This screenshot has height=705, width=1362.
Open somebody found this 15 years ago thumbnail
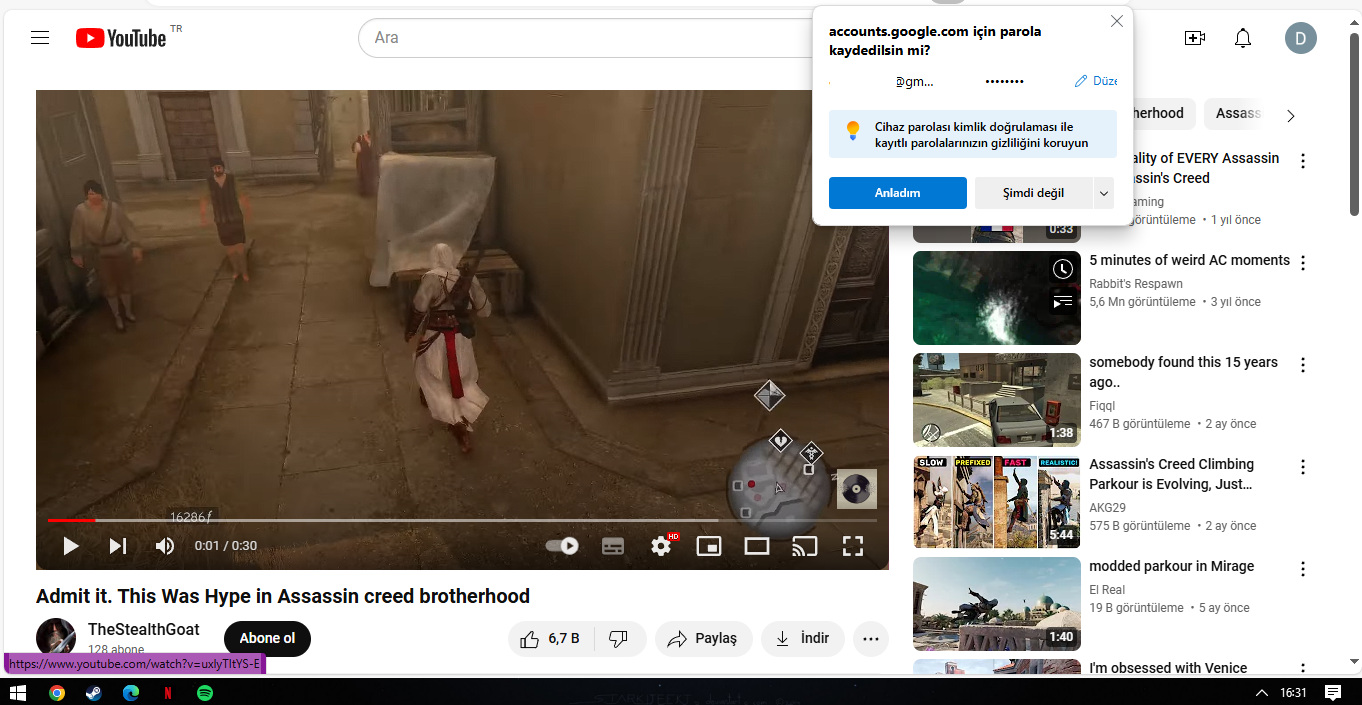pos(997,400)
